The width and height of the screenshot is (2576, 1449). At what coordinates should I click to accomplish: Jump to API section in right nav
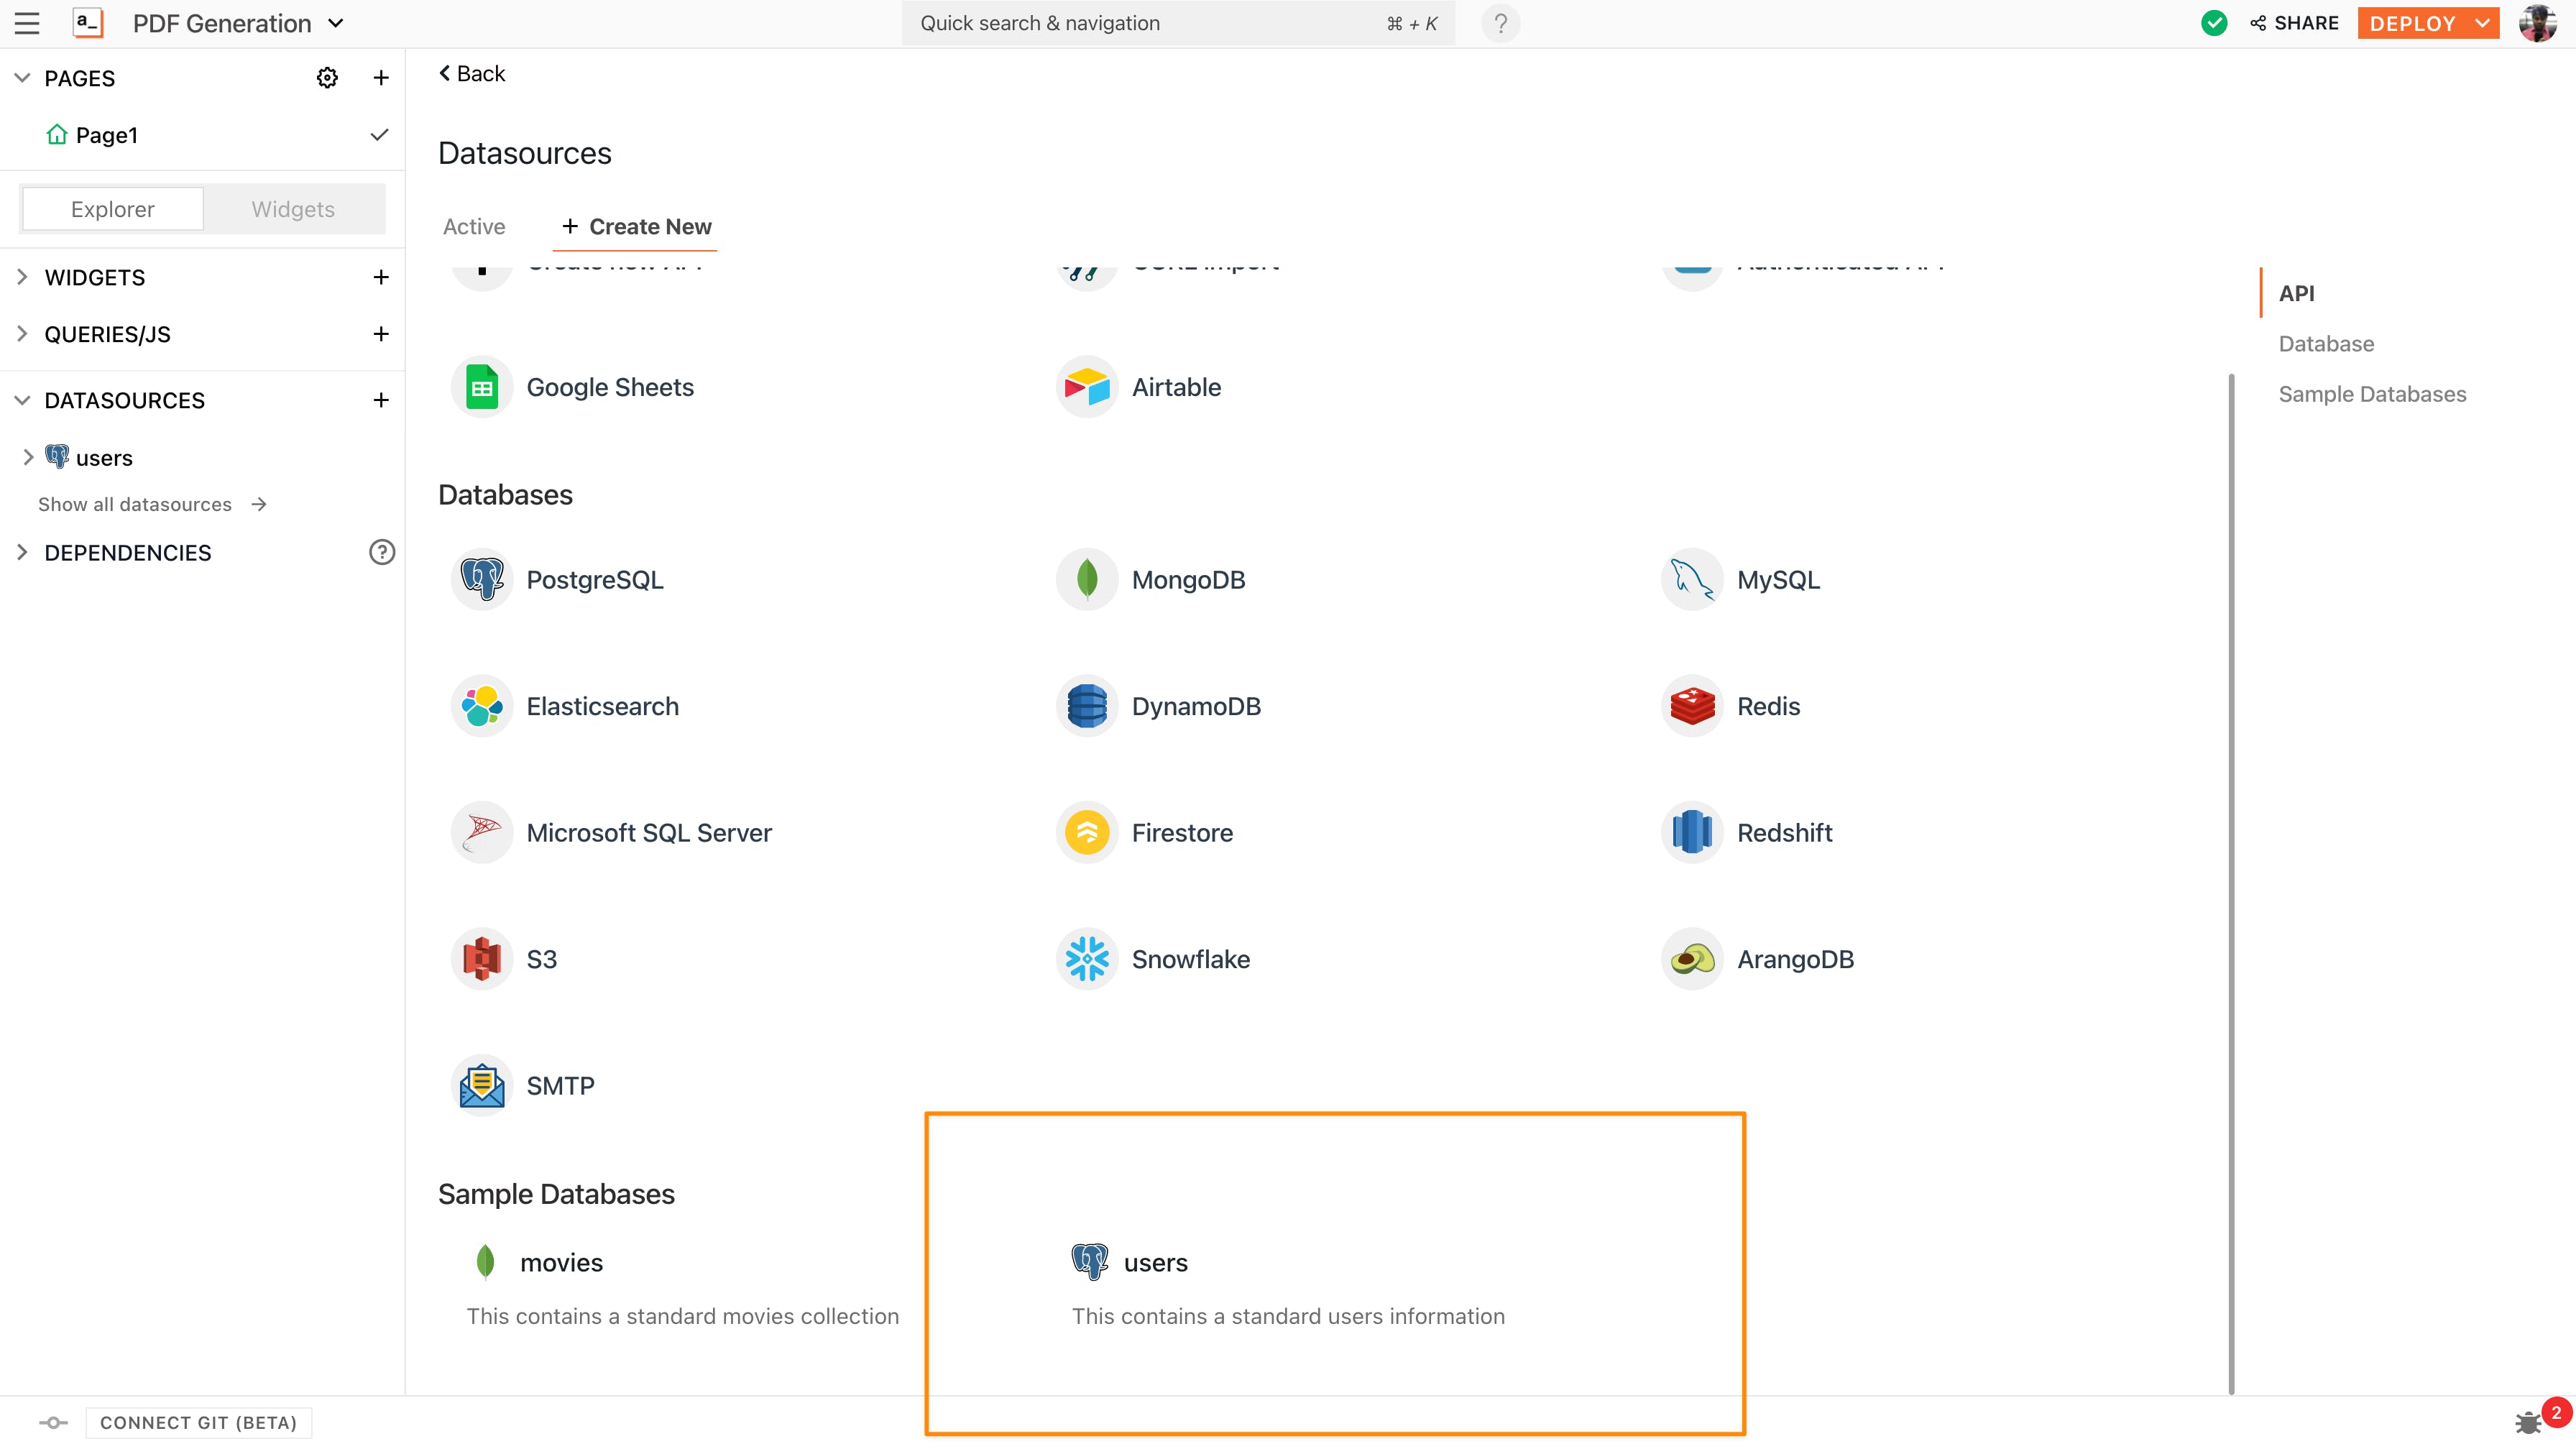[2296, 293]
